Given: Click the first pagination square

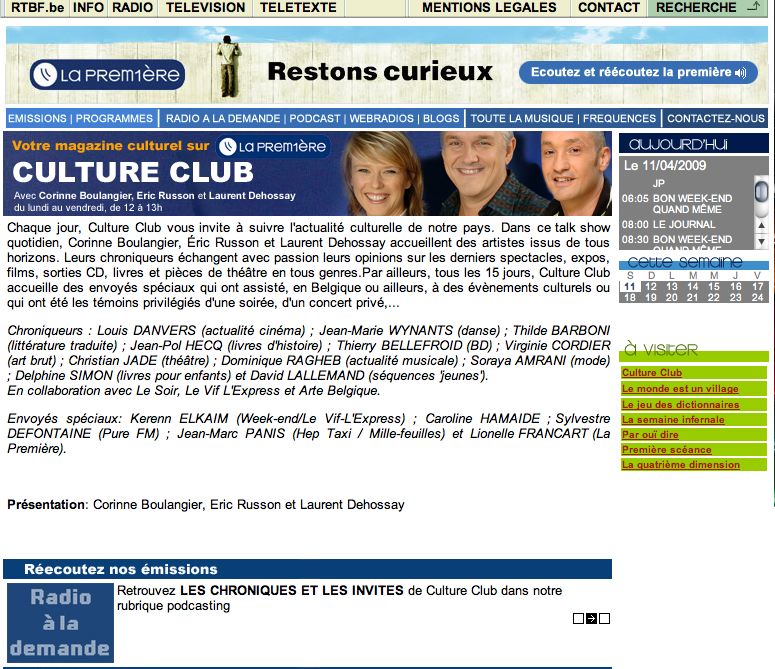Looking at the screenshot, I should coord(578,618).
